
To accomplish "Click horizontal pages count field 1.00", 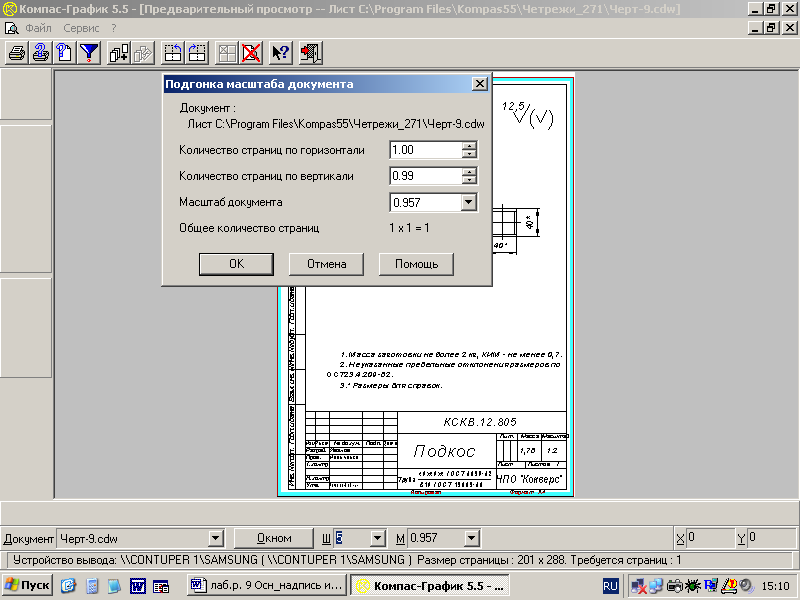I will [426, 150].
